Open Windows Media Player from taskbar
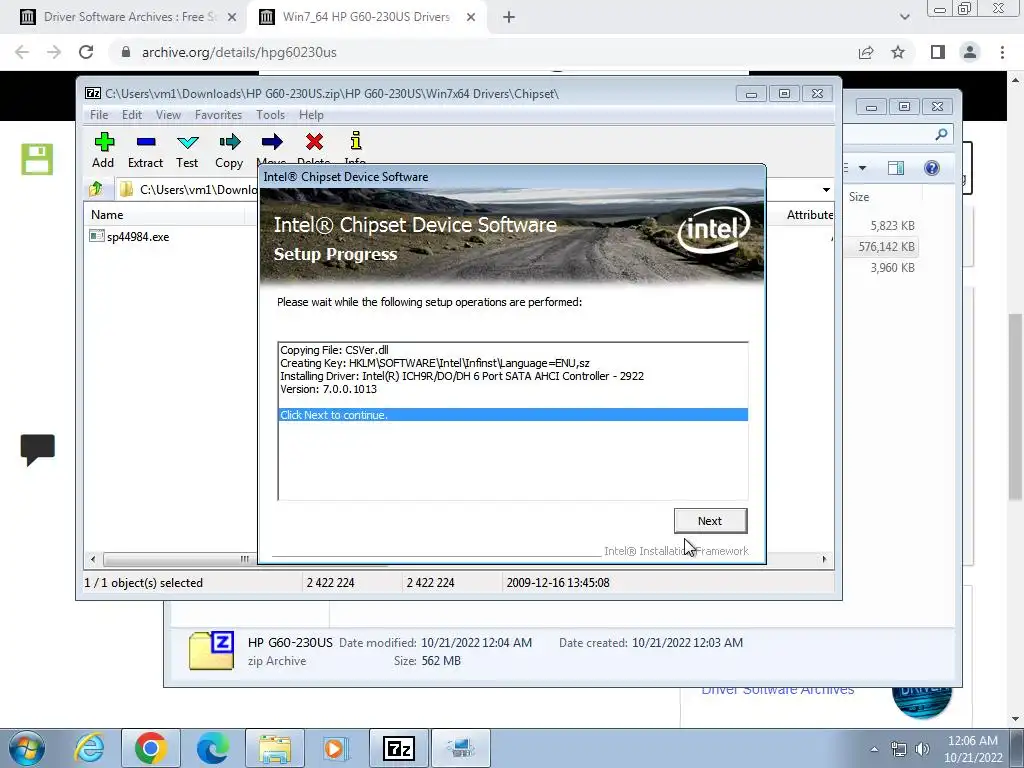1024x768 pixels. (x=337, y=748)
